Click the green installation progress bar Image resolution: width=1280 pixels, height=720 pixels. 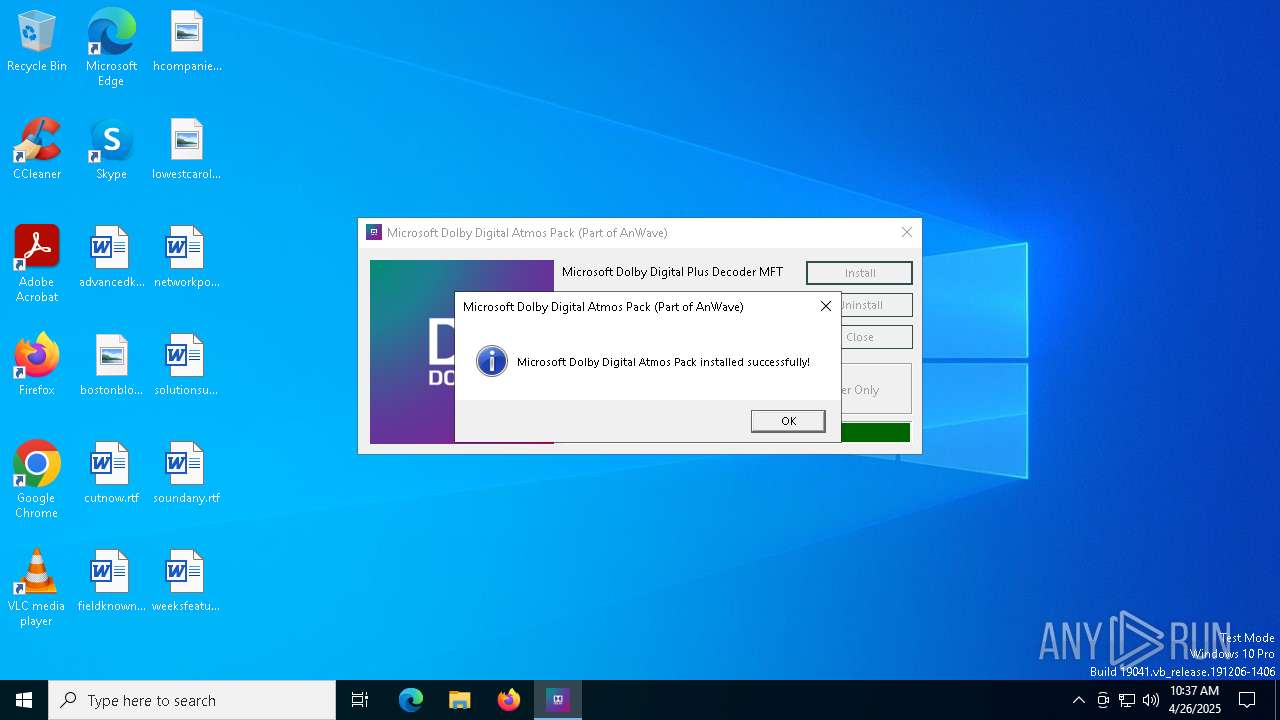coord(876,432)
